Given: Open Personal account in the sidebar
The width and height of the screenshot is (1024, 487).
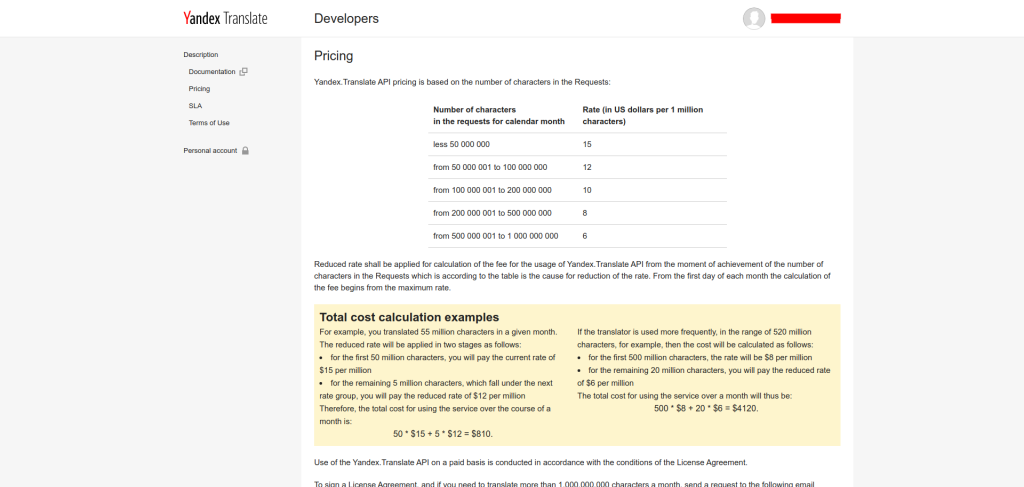Looking at the screenshot, I should (x=210, y=151).
